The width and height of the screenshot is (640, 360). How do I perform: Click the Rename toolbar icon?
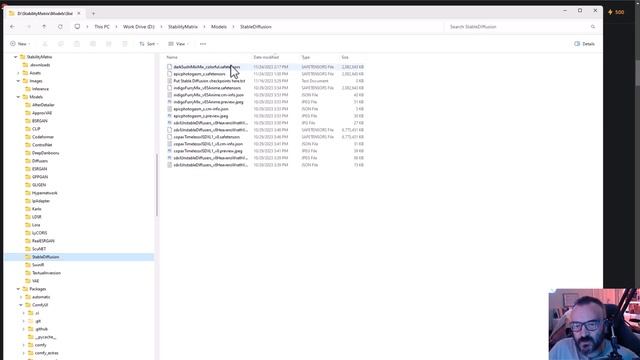93,44
